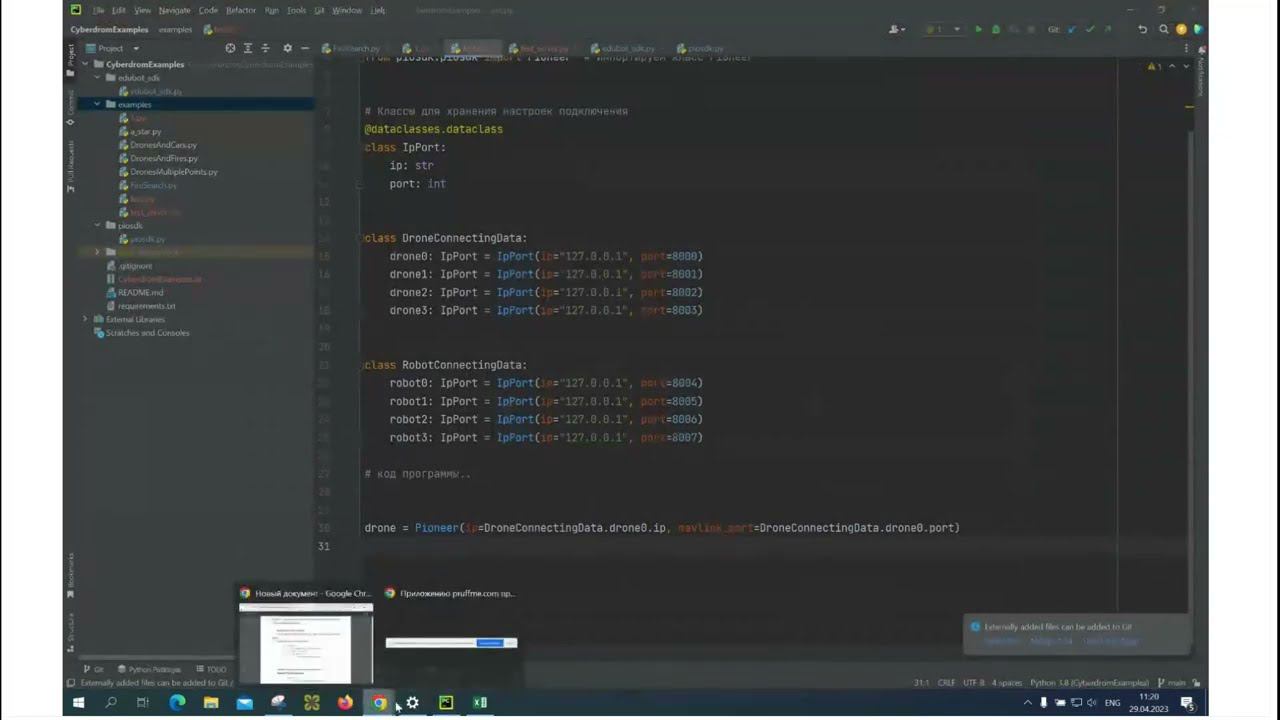Open the Refactor menu
1280x720 pixels.
click(241, 10)
